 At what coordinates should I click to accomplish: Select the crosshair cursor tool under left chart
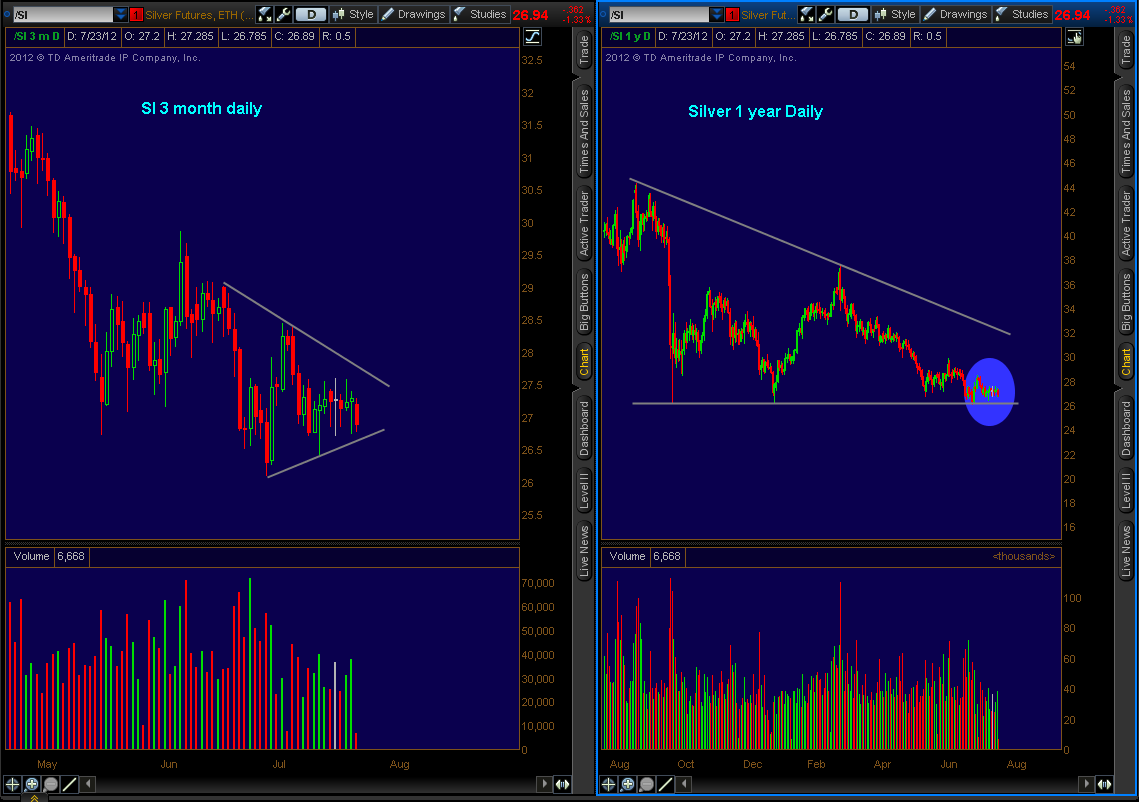(12, 784)
